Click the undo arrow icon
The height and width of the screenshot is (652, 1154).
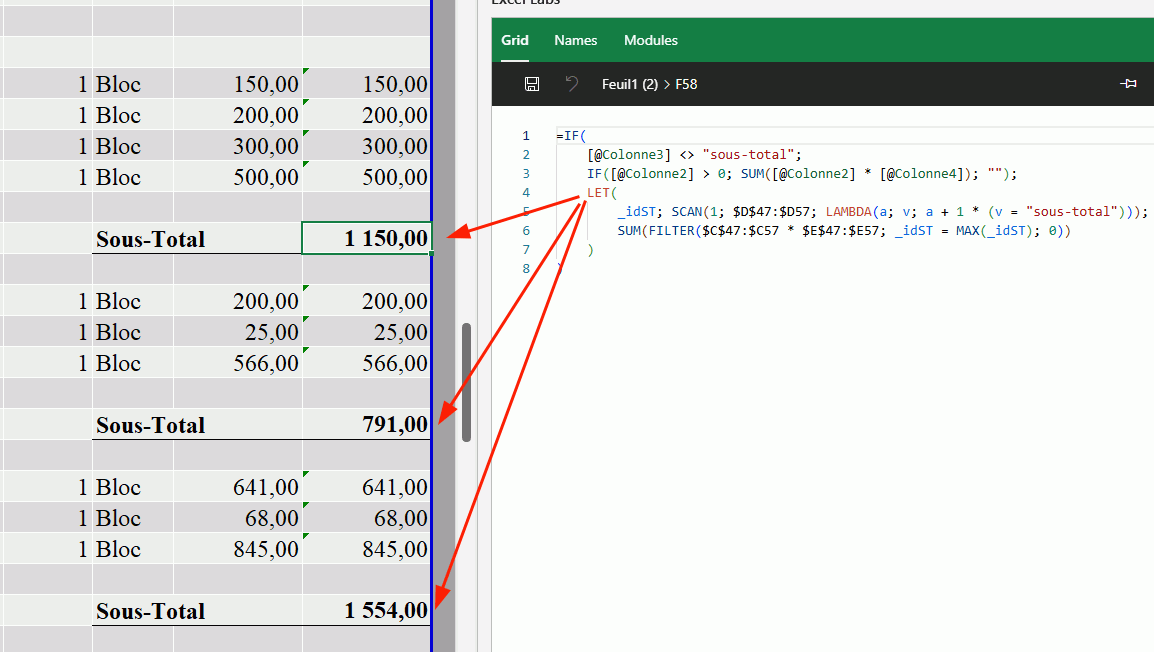pos(572,84)
